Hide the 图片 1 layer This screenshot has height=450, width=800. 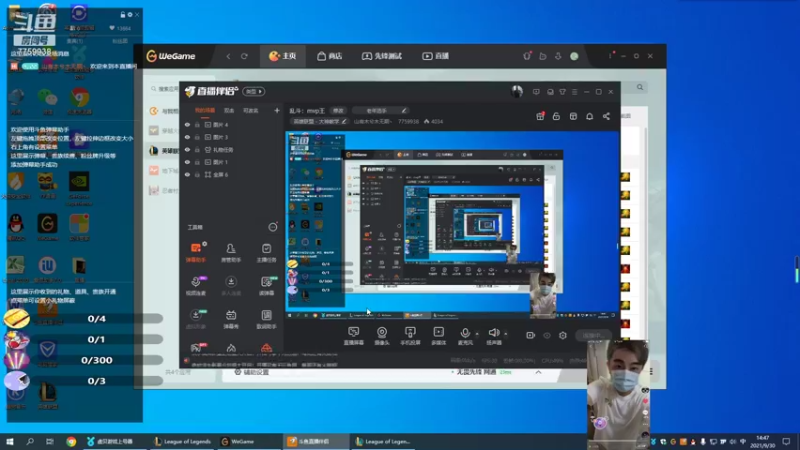coord(187,162)
